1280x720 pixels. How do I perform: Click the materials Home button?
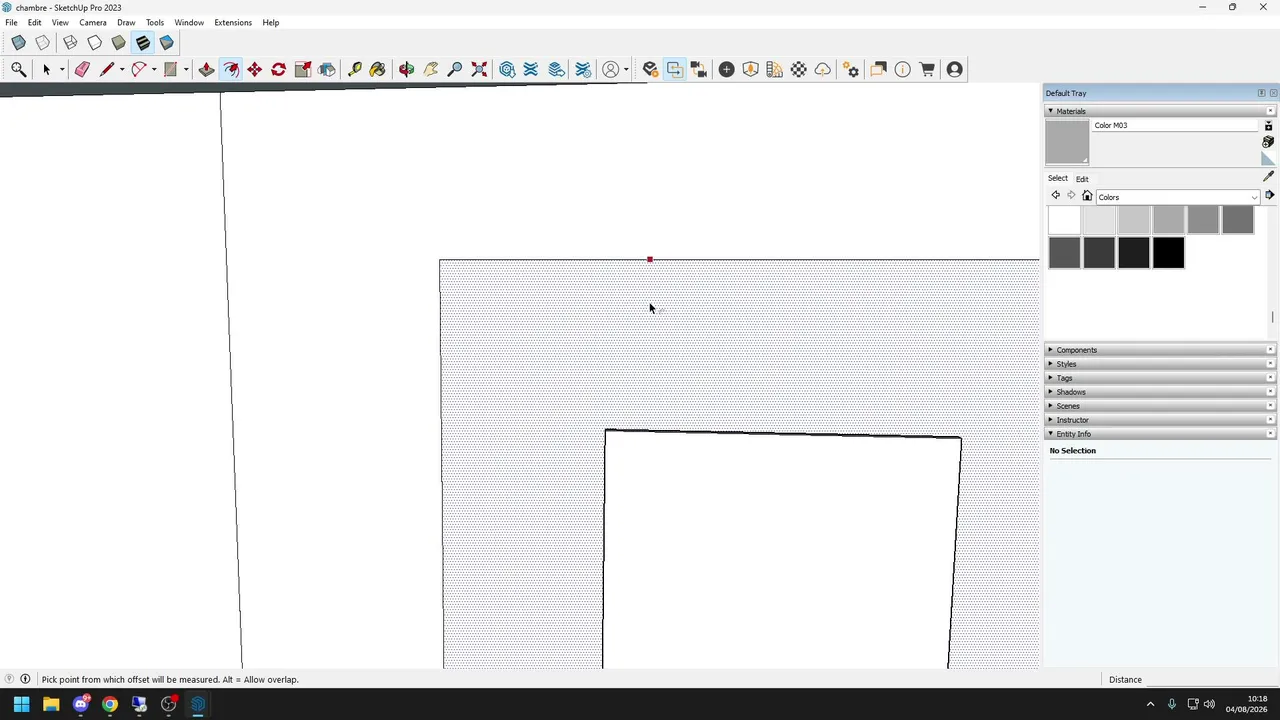(x=1087, y=196)
